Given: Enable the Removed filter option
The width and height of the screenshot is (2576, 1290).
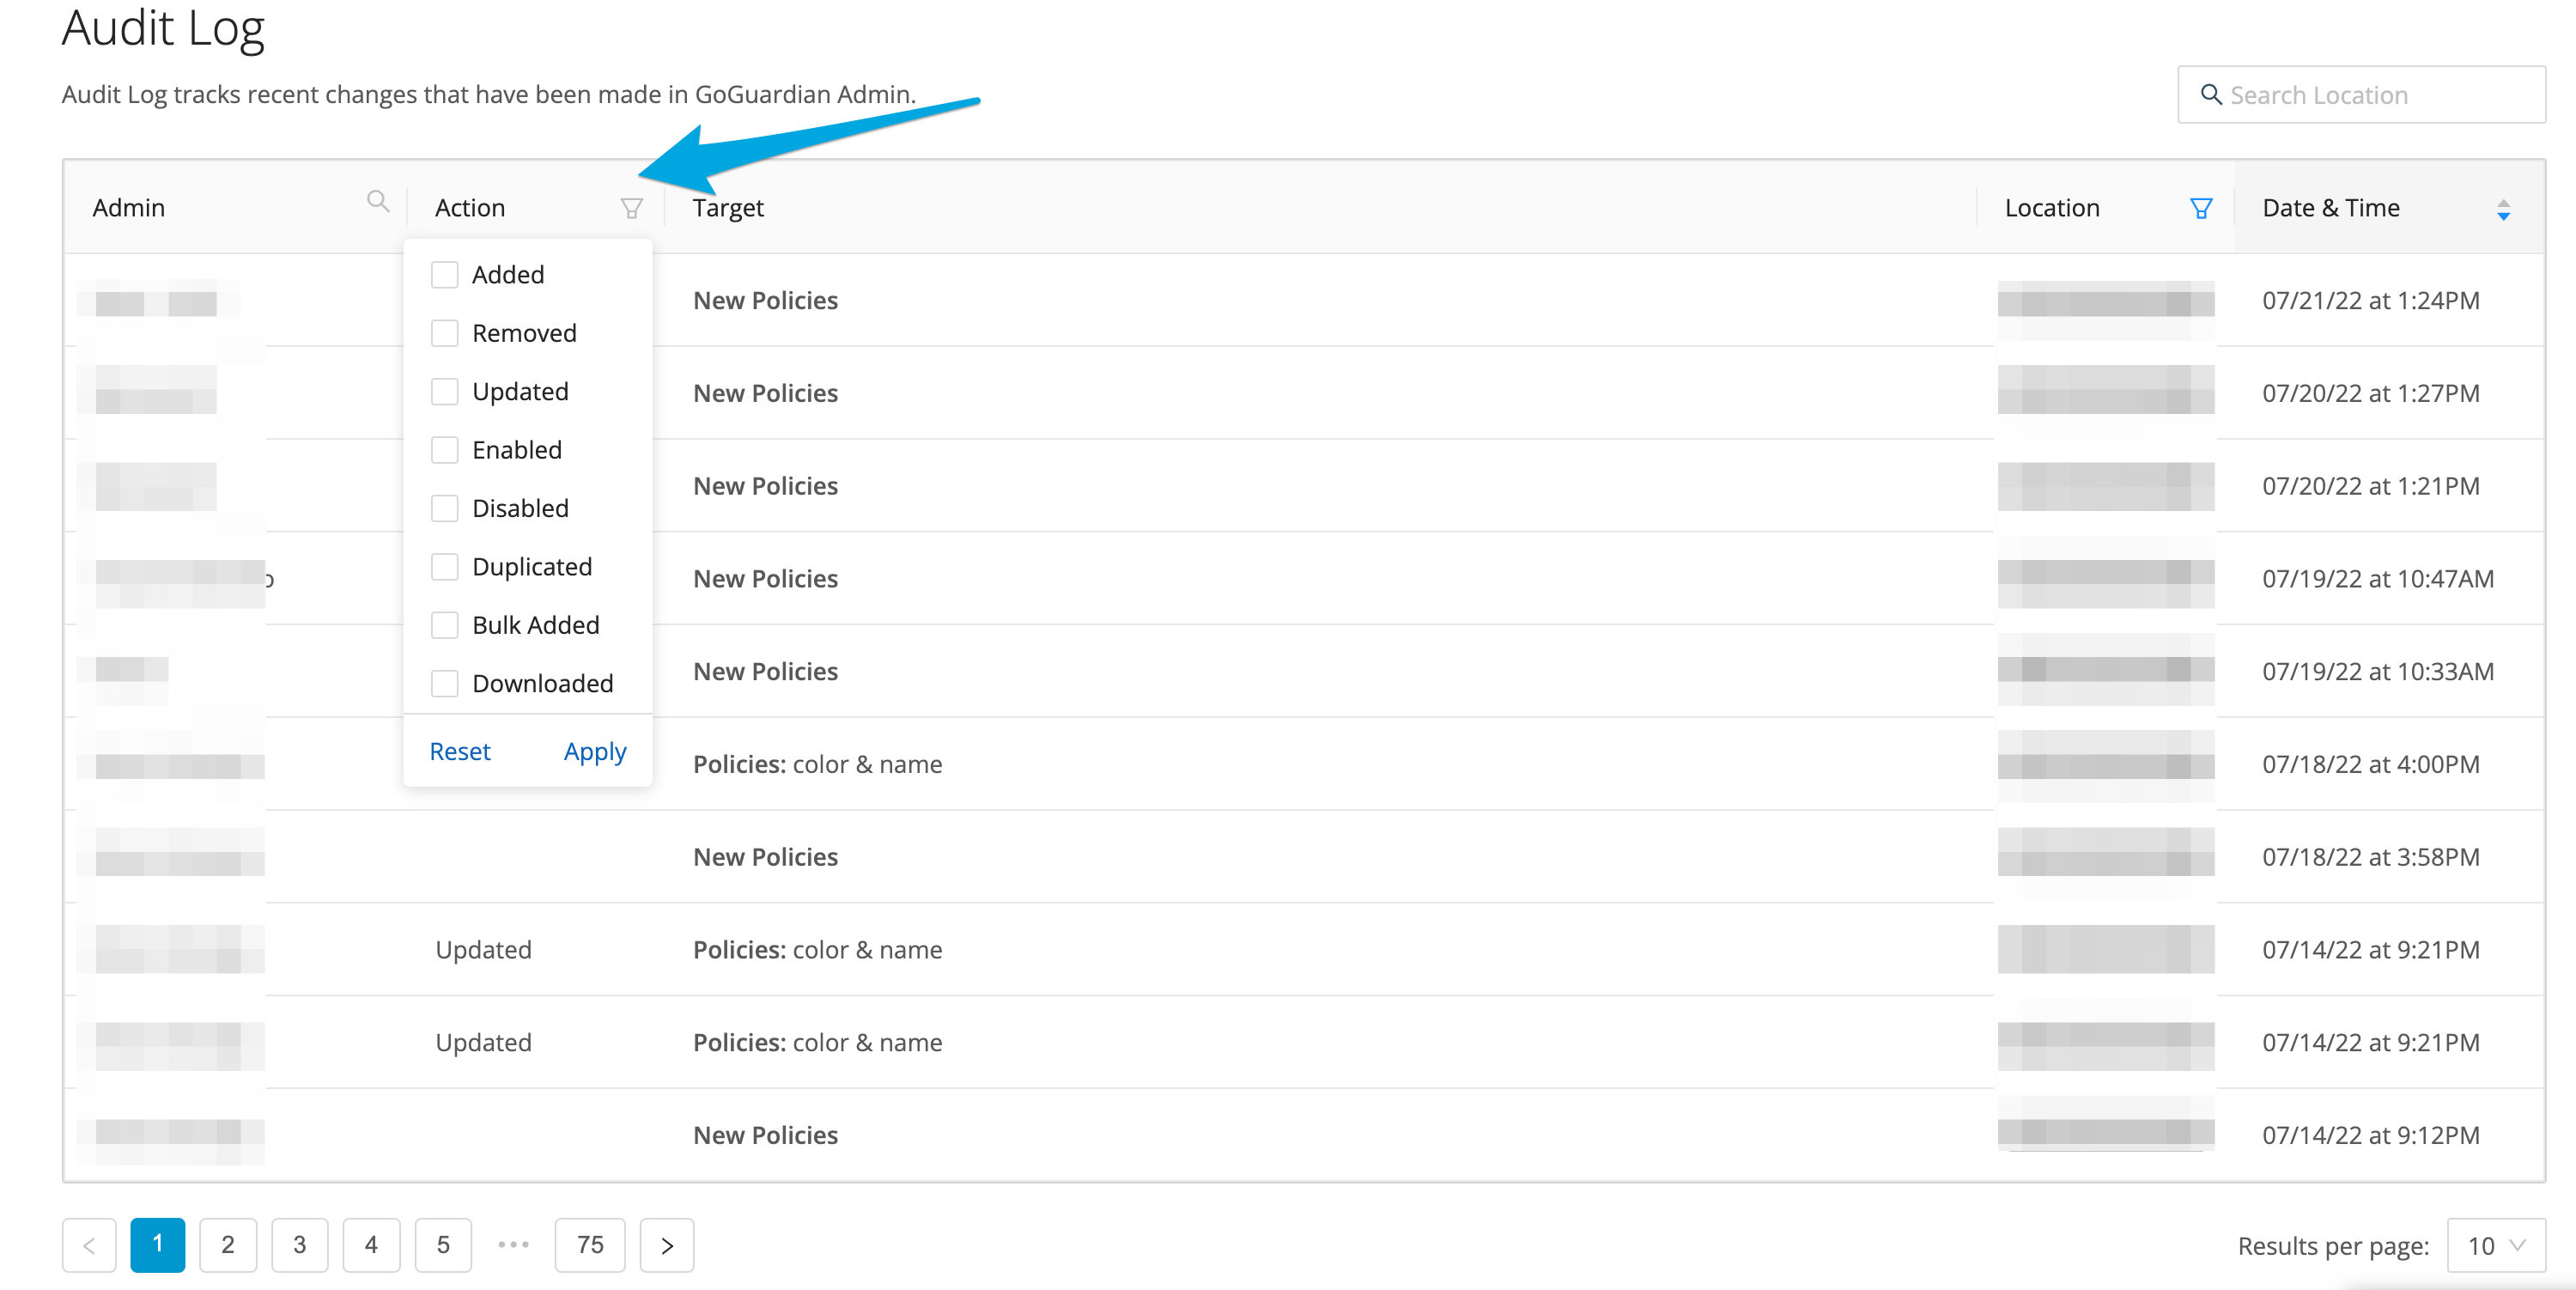Looking at the screenshot, I should [x=444, y=333].
